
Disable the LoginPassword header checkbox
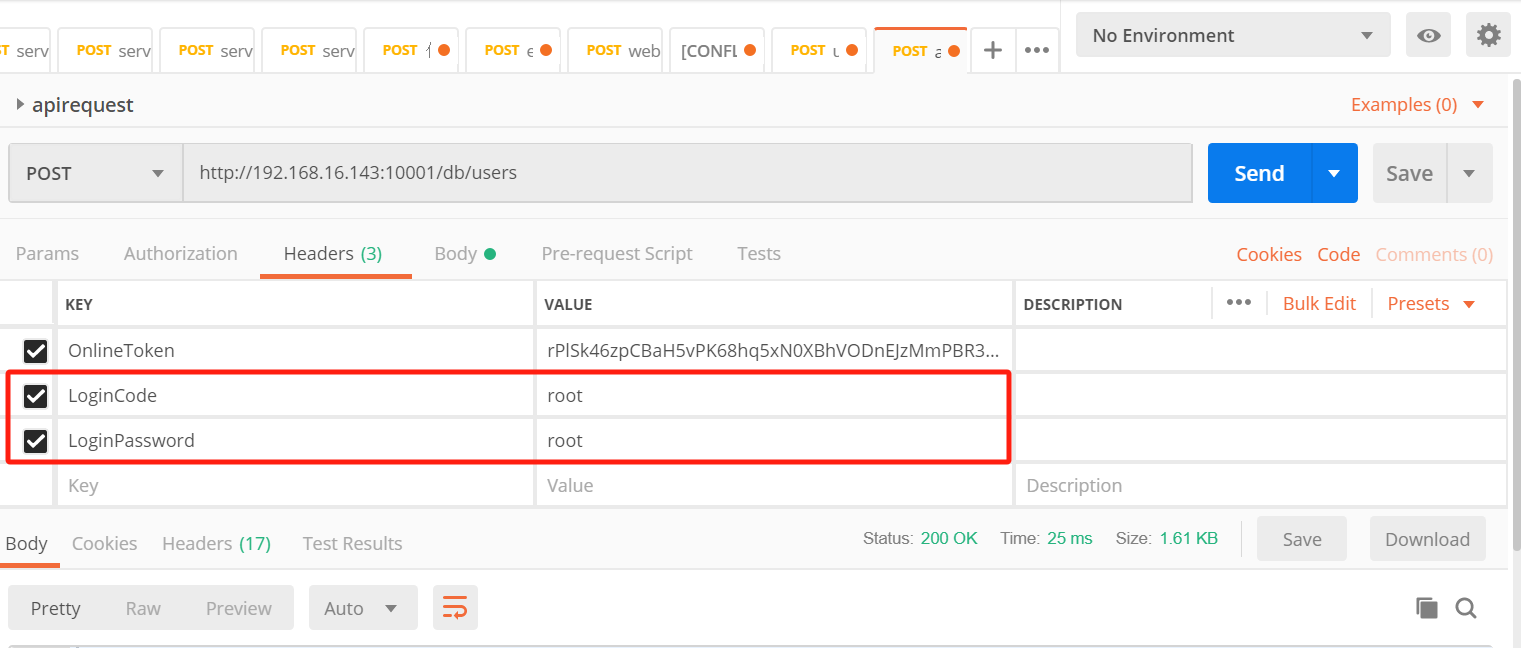(36, 441)
